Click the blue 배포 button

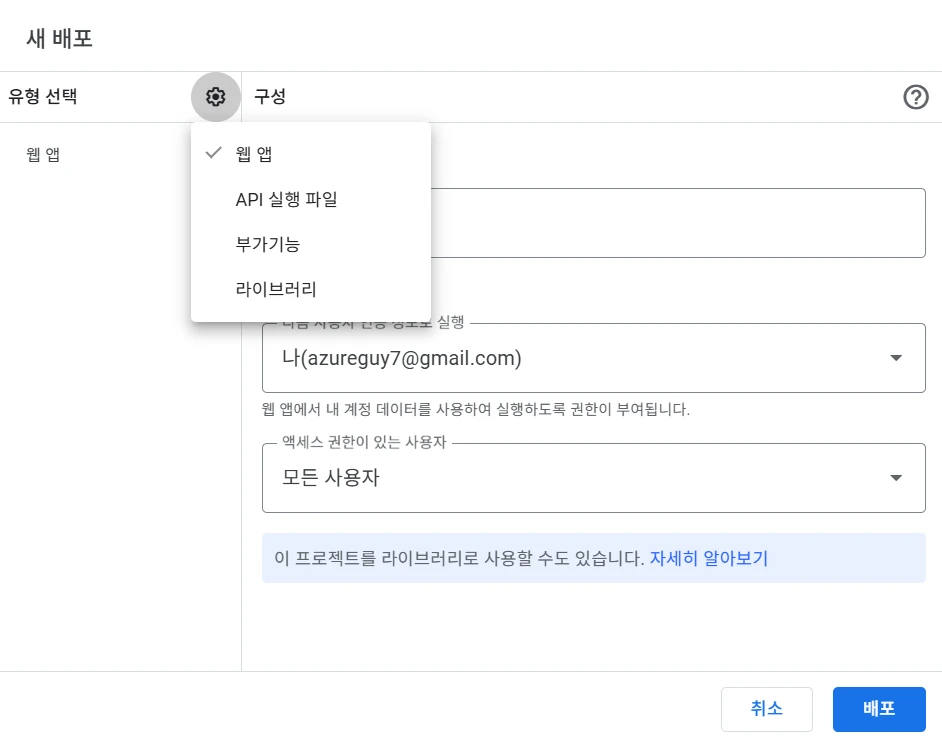point(878,709)
